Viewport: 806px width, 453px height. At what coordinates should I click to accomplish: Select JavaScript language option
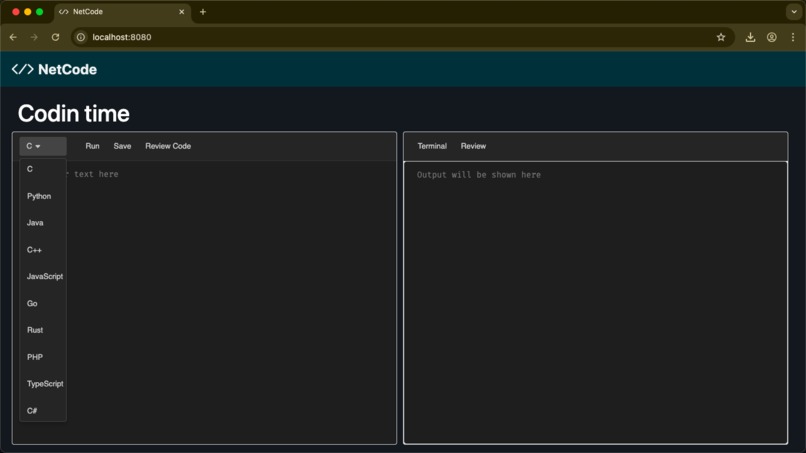tap(43, 277)
